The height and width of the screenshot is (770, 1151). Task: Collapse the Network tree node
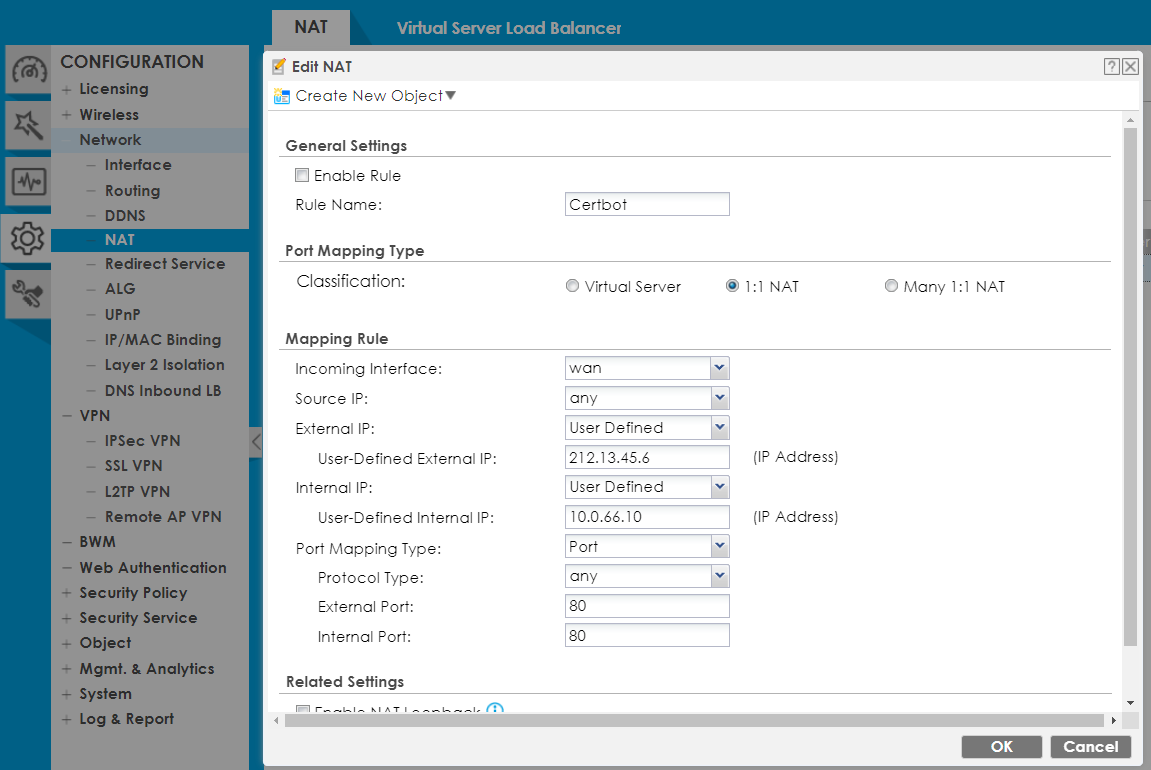coord(67,140)
